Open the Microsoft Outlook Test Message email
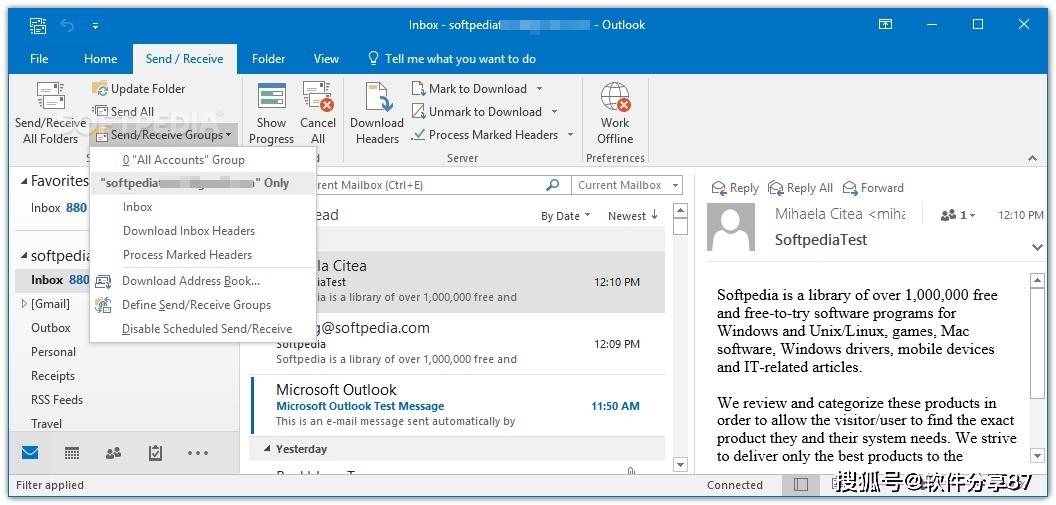Screen dimensions: 1056x505 click(457, 405)
